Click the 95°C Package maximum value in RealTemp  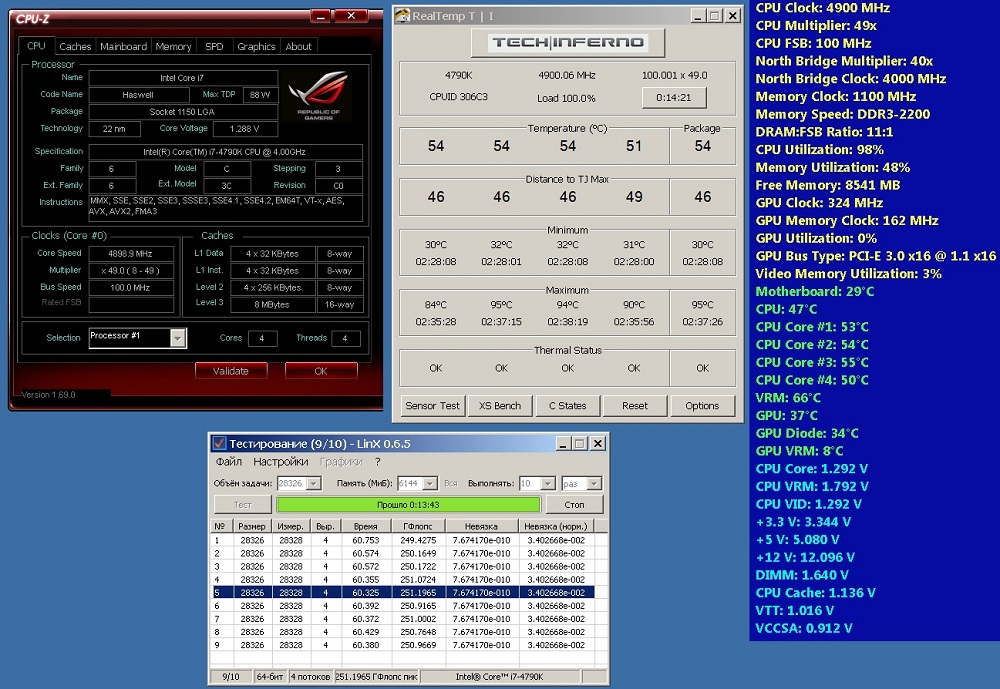coord(702,305)
